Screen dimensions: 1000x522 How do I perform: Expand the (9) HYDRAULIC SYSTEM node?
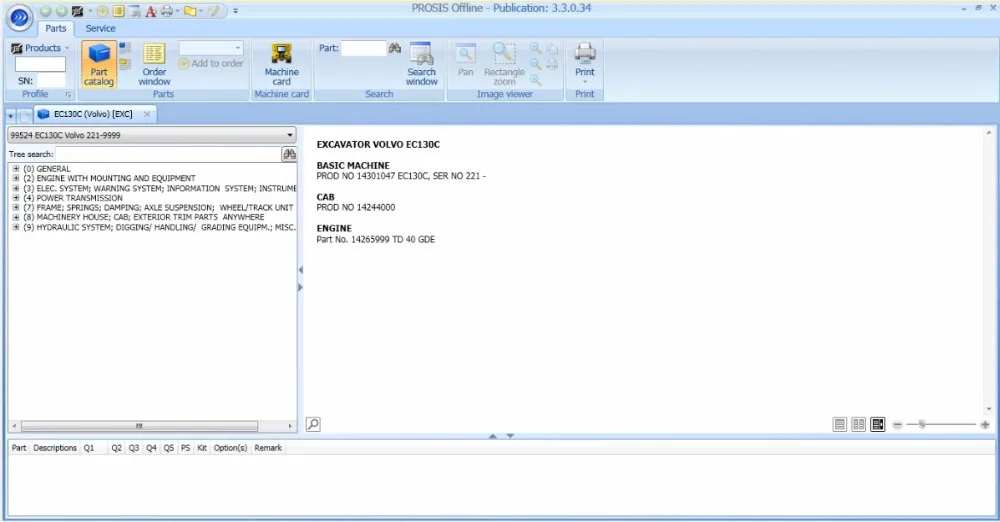16,227
